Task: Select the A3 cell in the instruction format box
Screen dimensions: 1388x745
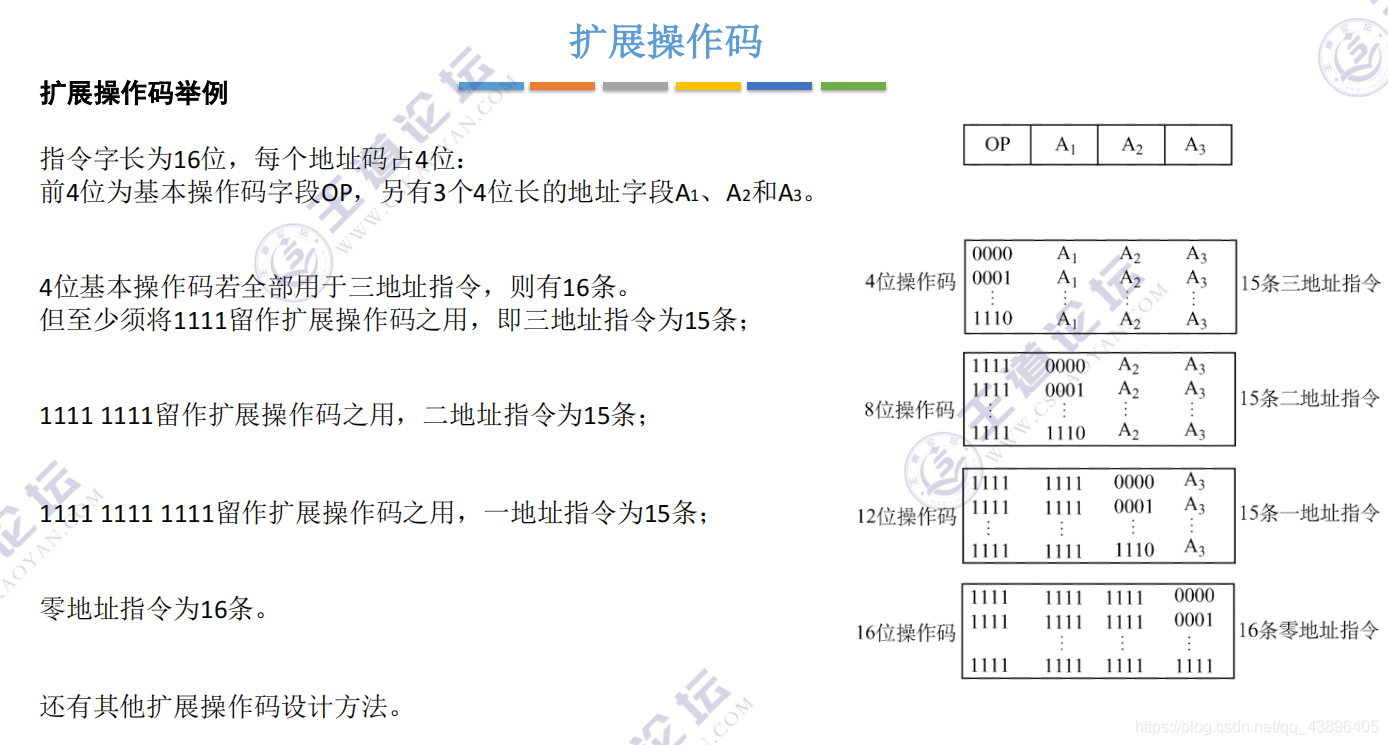Action: coord(1197,144)
